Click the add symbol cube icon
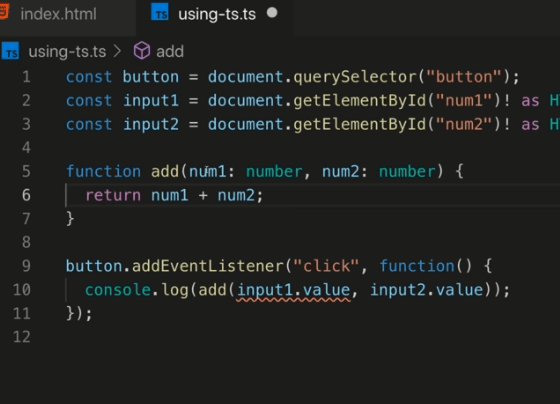This screenshot has width=560, height=404. click(141, 51)
